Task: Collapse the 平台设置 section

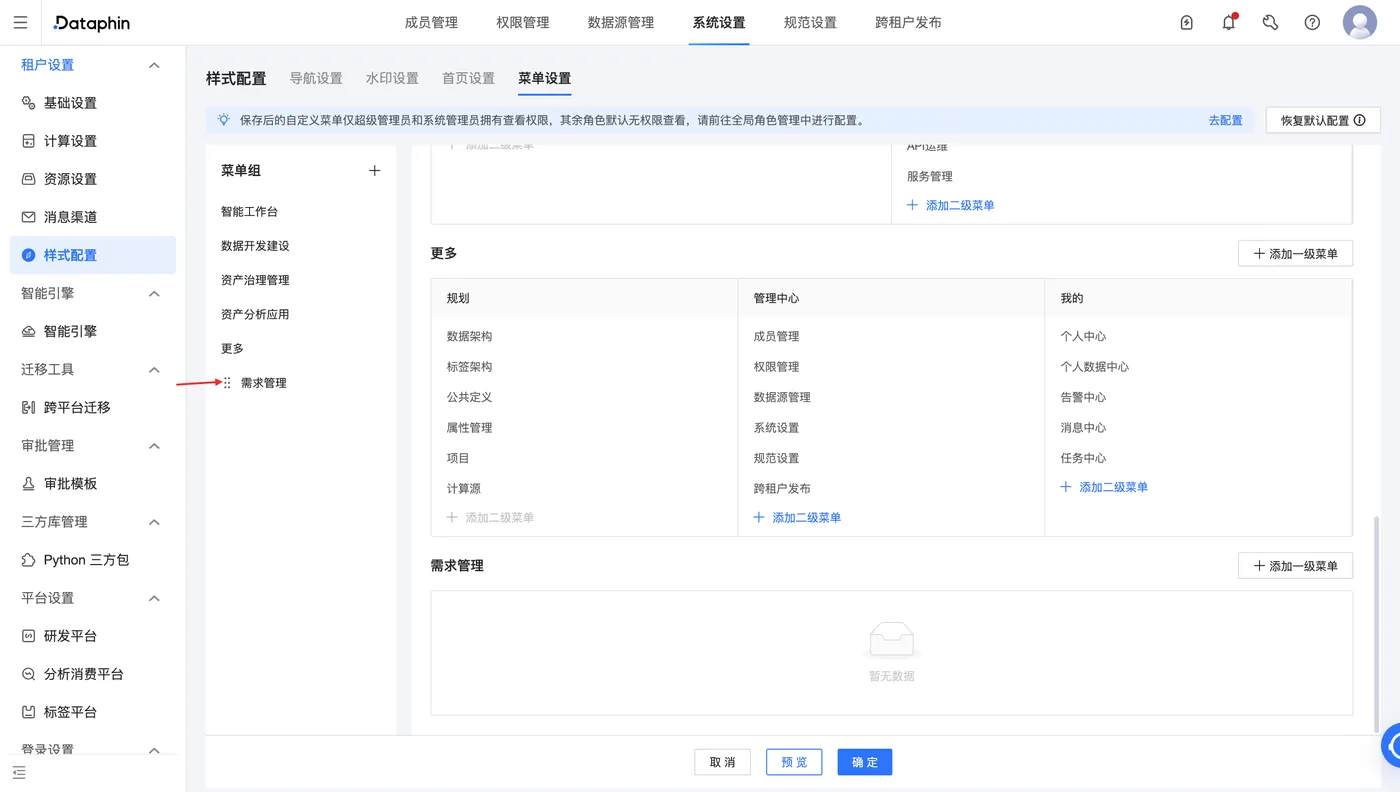Action: [x=154, y=598]
